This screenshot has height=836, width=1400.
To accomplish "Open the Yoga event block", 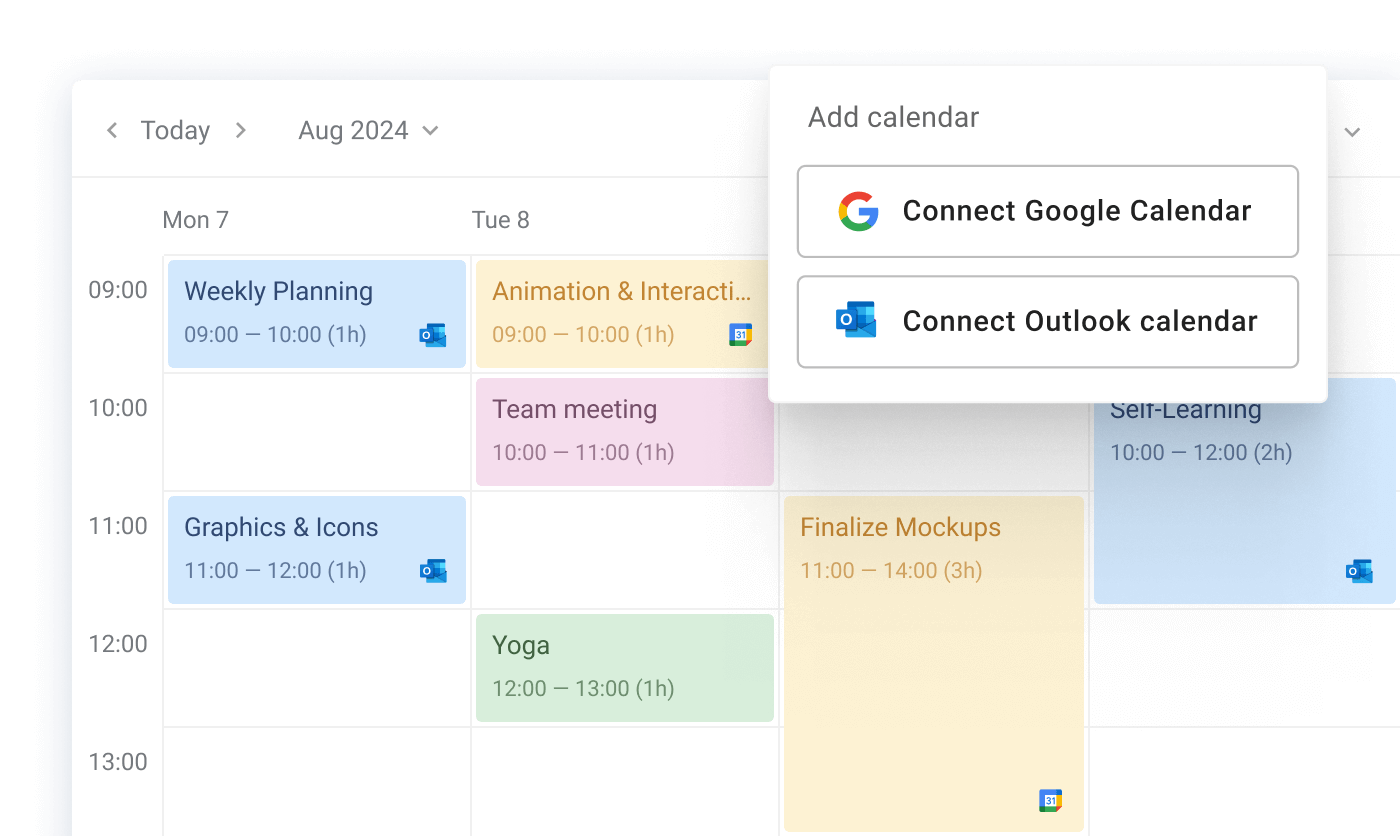I will (624, 667).
